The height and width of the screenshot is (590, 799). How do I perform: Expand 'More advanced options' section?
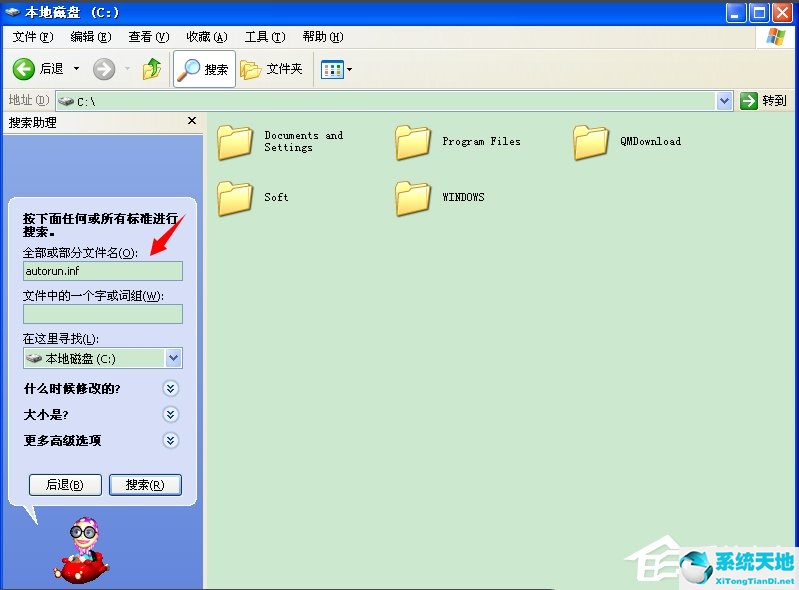[x=171, y=440]
